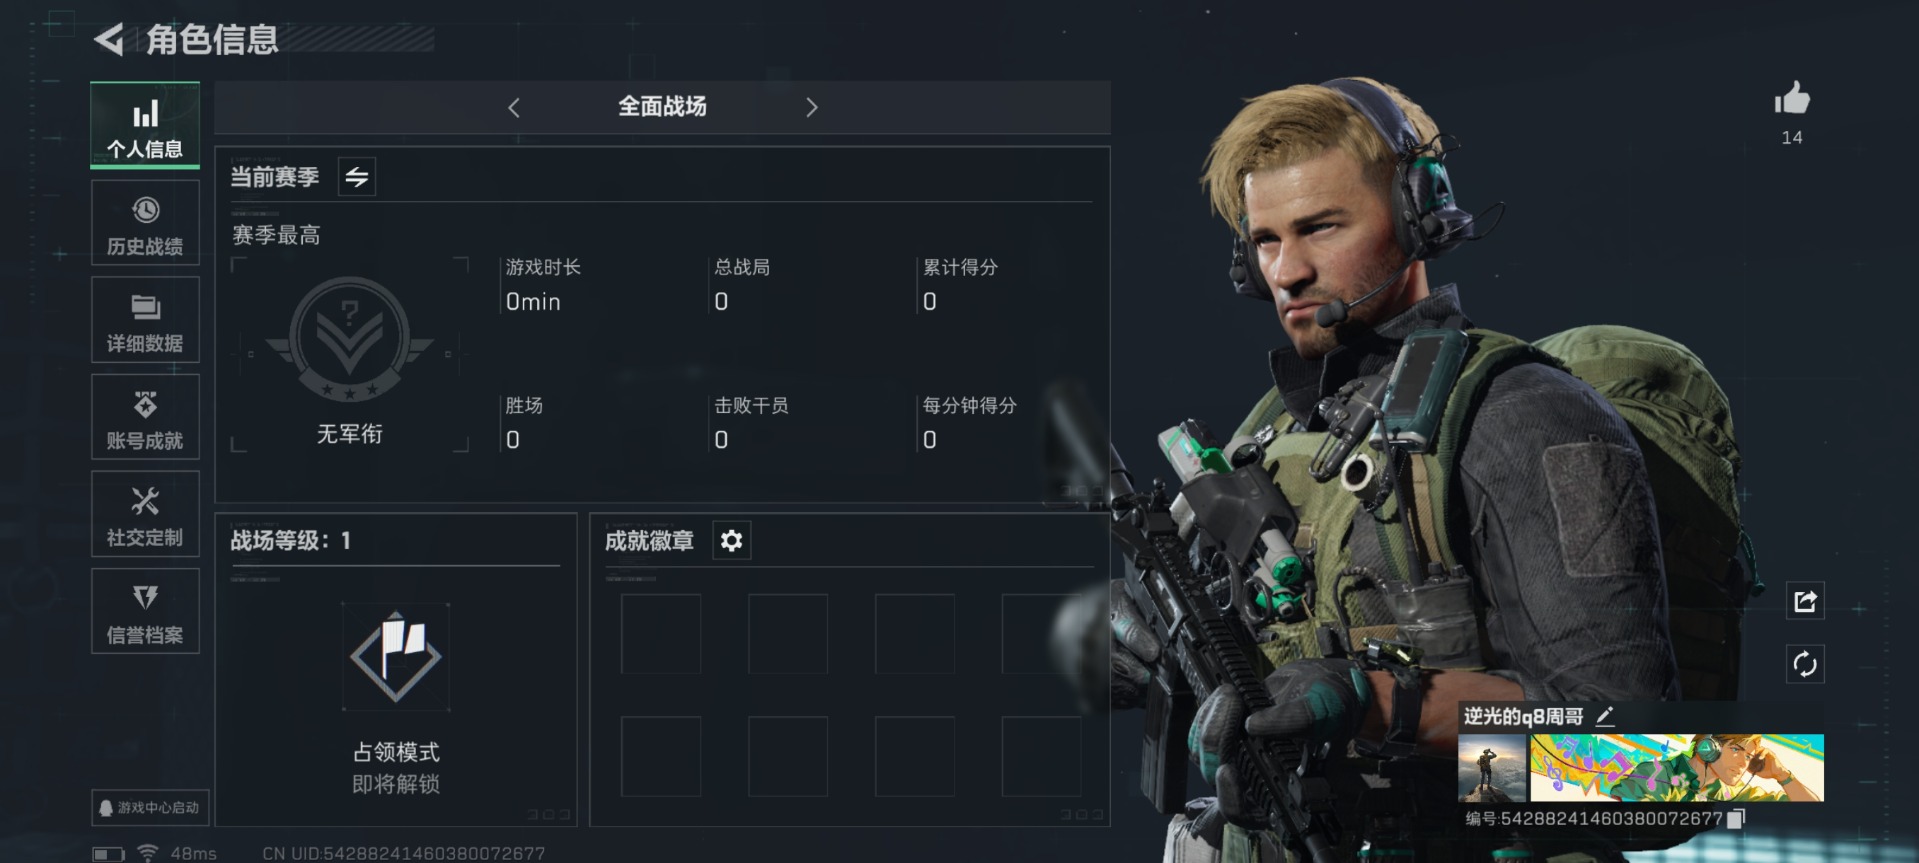
Task: Click the share profile icon
Action: (x=1805, y=601)
